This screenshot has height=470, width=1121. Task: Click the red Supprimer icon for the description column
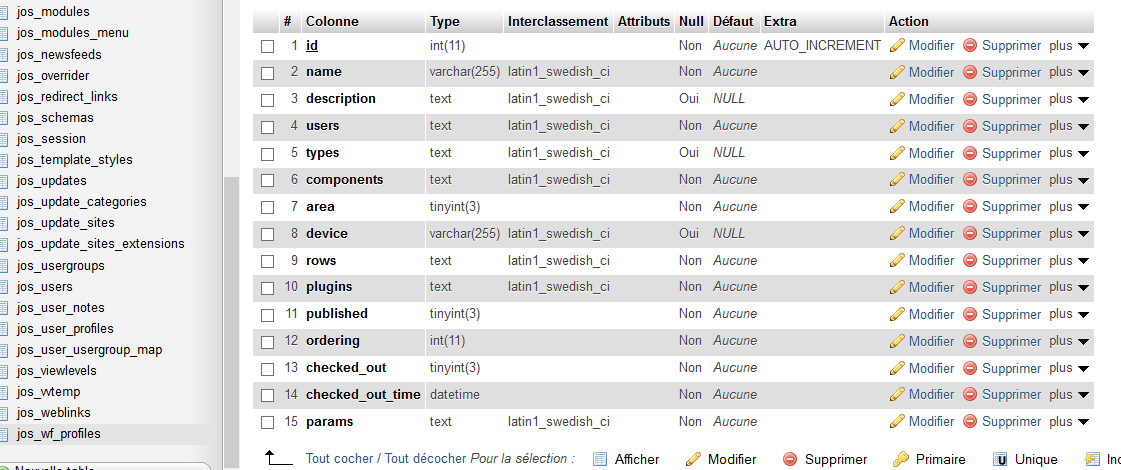[x=970, y=99]
